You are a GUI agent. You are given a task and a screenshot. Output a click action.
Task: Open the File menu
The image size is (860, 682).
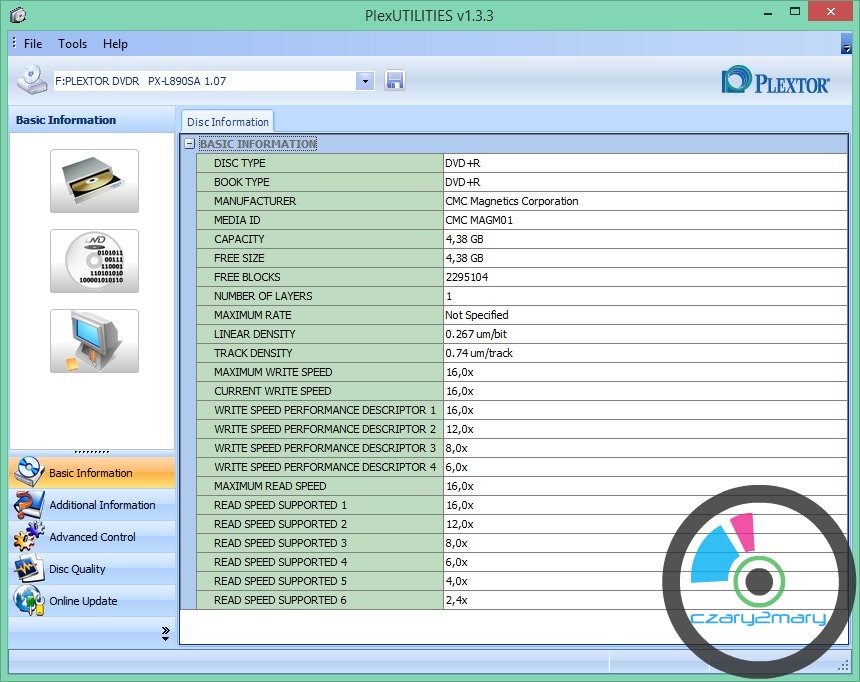click(x=33, y=44)
